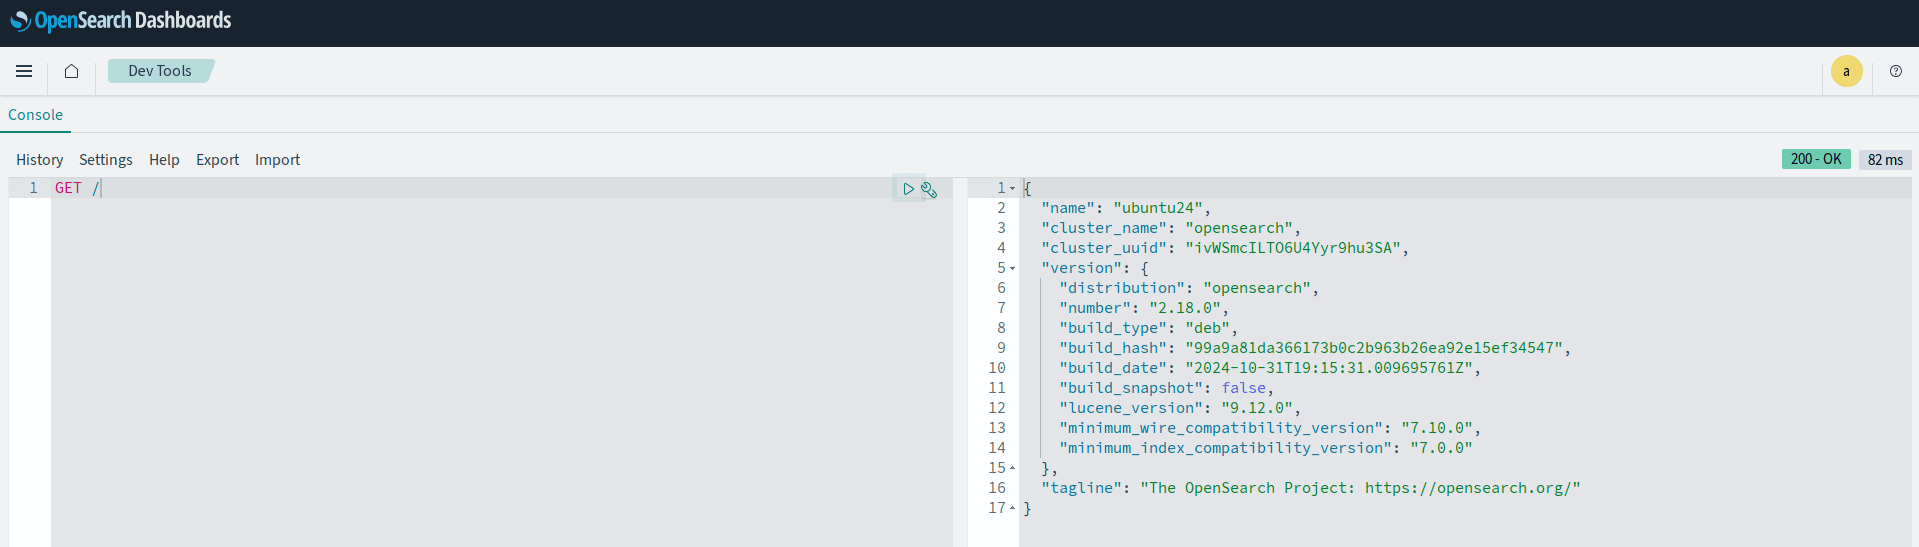Viewport: 1919px width, 547px height.
Task: Switch to the Console tab
Action: click(x=35, y=115)
